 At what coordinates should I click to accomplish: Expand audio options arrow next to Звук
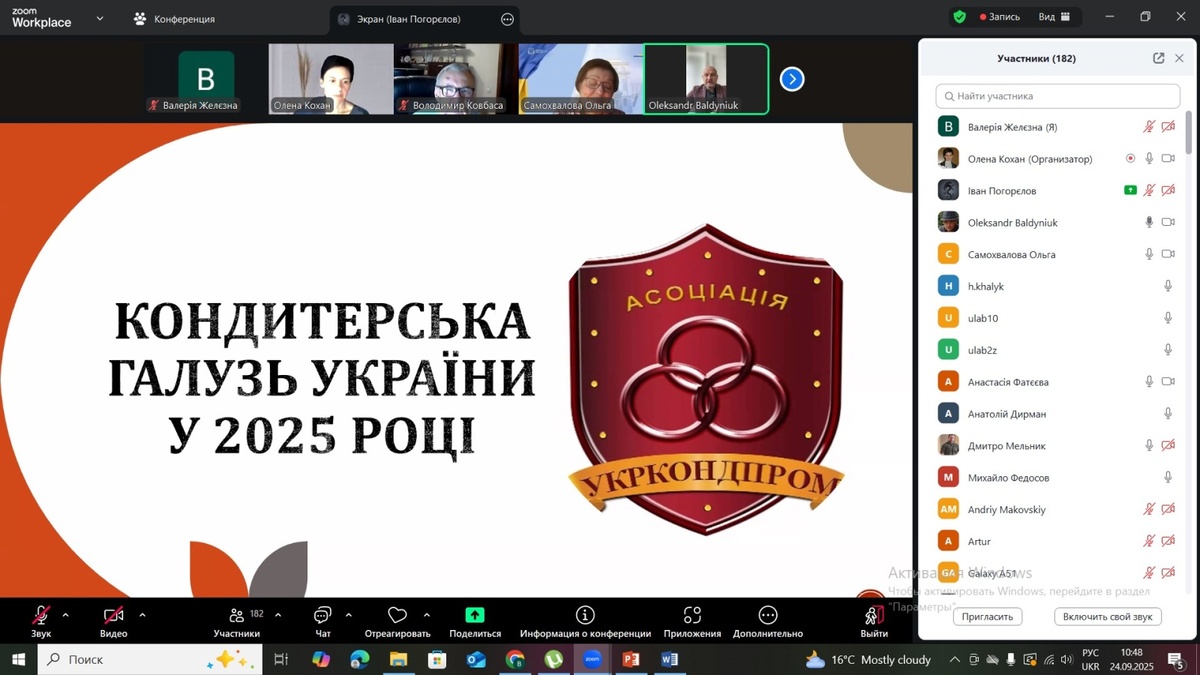pos(66,615)
